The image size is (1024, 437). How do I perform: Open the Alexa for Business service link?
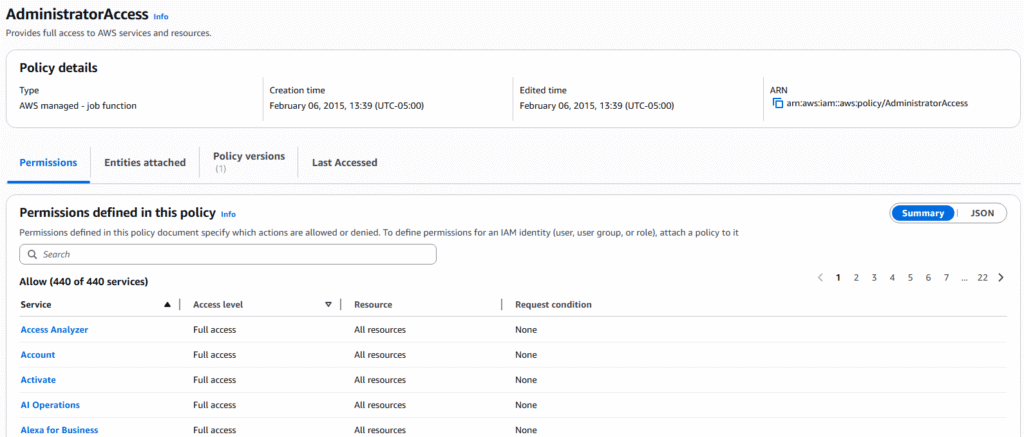[59, 430]
